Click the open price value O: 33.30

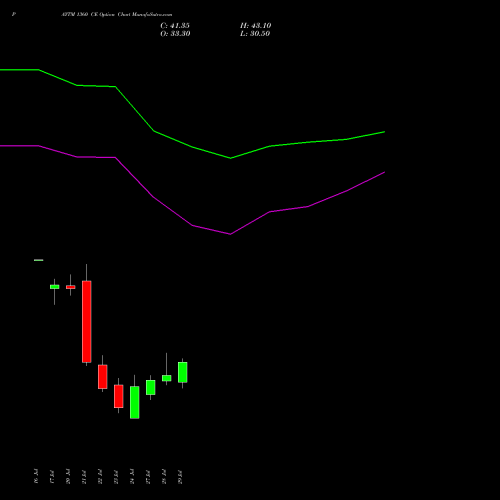(175, 34)
